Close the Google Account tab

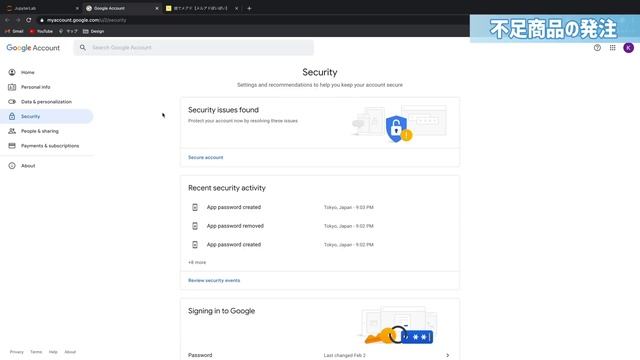coord(157,8)
